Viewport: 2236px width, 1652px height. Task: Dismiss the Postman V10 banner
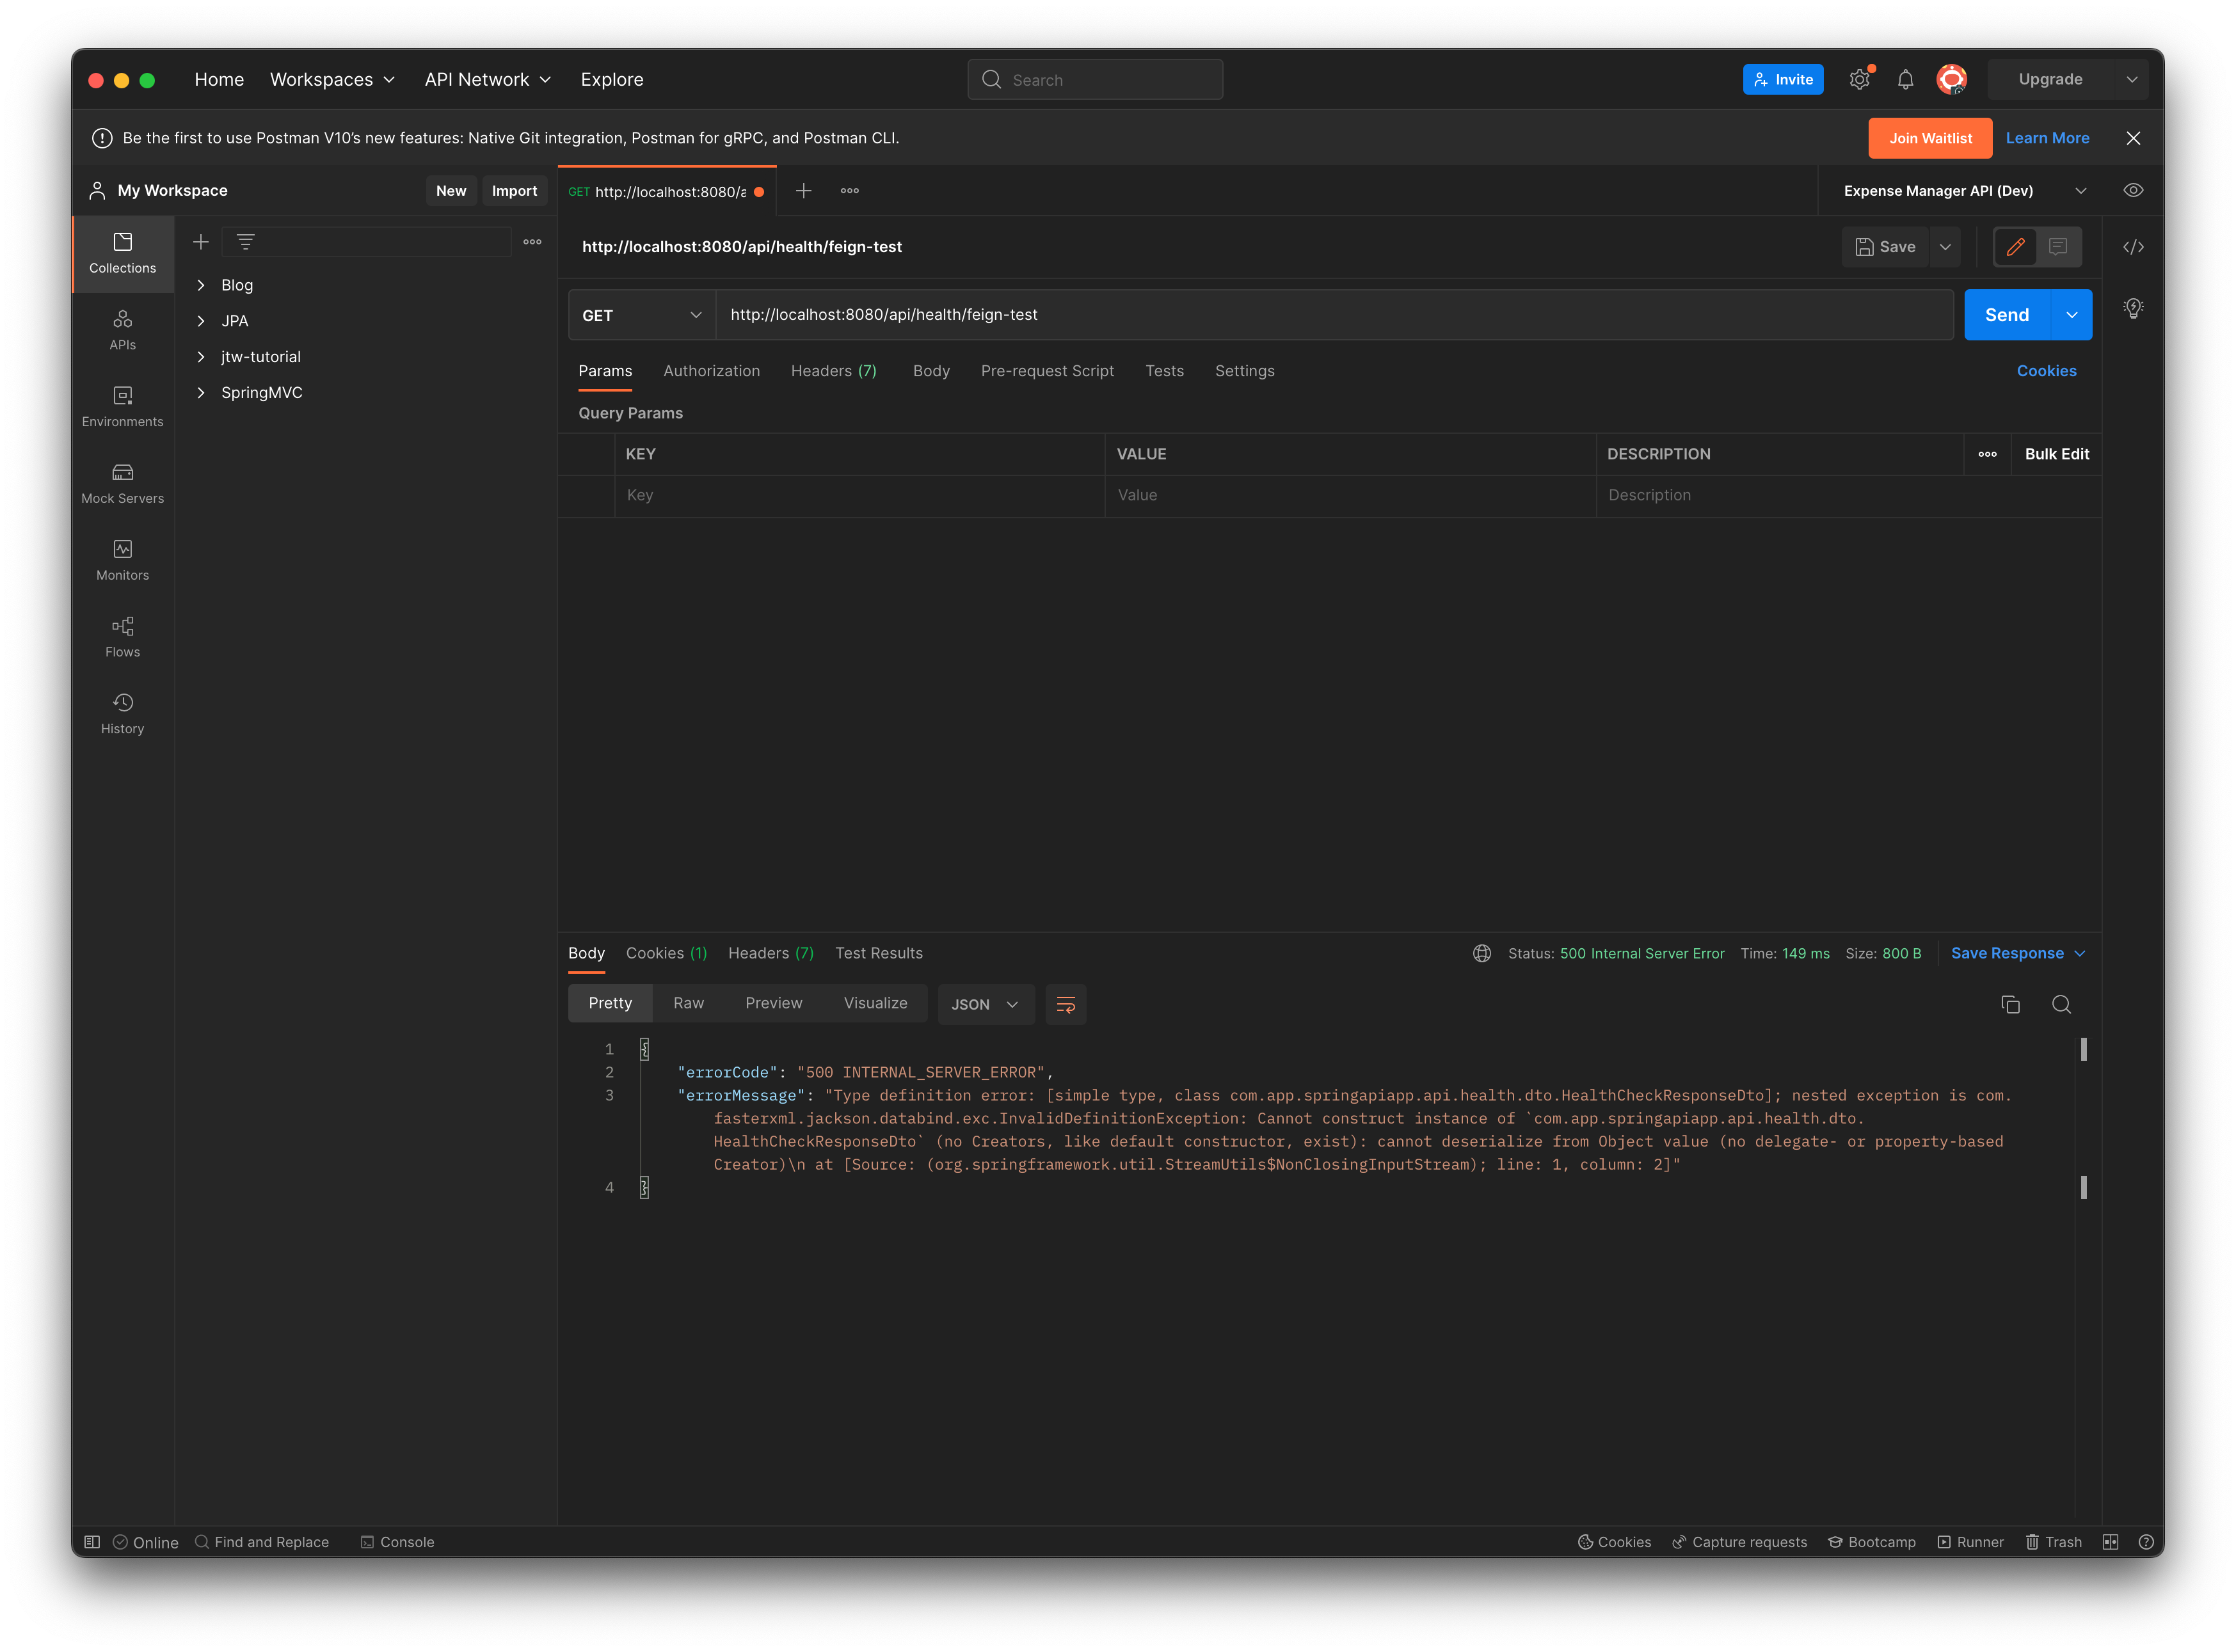[2133, 139]
